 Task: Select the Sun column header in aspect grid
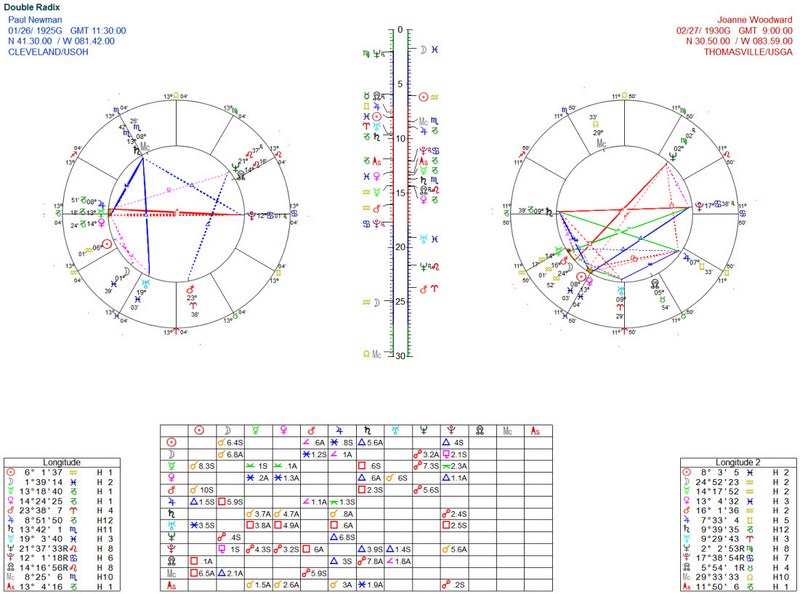(x=198, y=430)
